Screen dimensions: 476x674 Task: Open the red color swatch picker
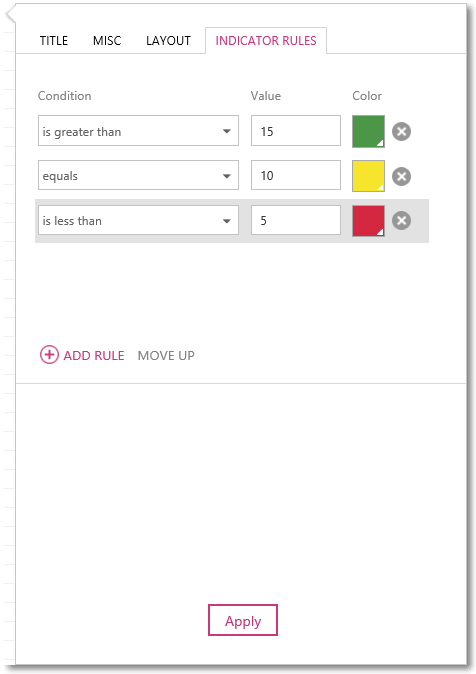point(368,221)
